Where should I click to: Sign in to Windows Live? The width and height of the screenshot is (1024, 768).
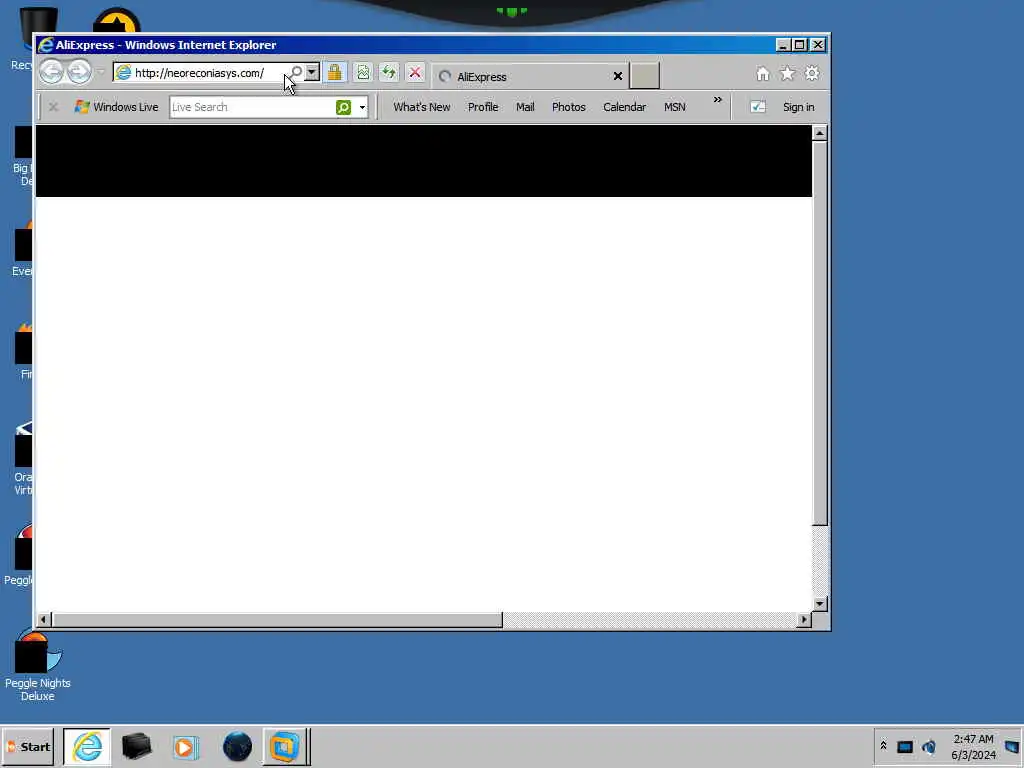click(x=798, y=107)
